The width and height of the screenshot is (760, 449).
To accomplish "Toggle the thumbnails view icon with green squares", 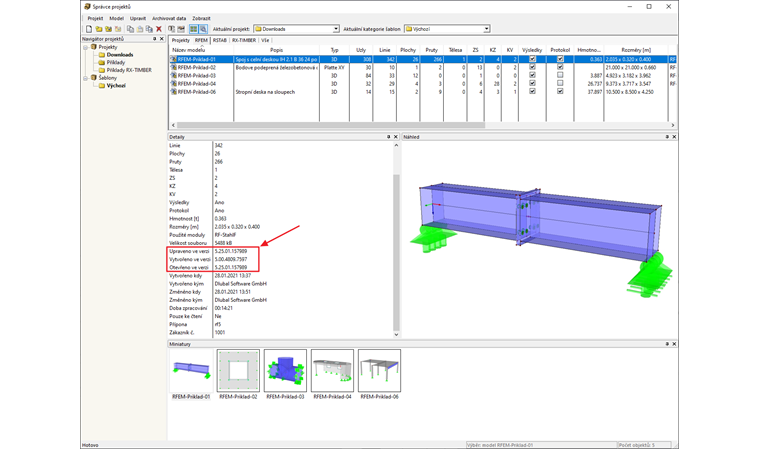I will tap(194, 29).
